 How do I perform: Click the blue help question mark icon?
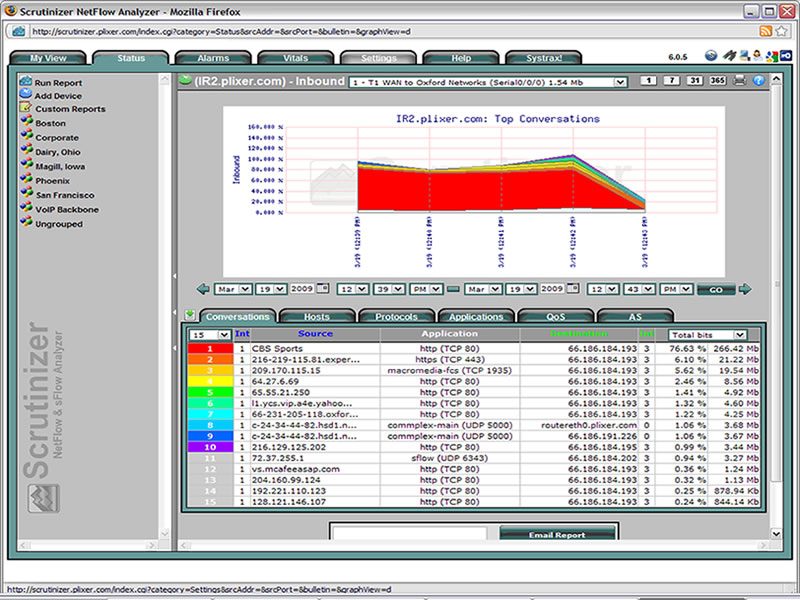pos(759,81)
